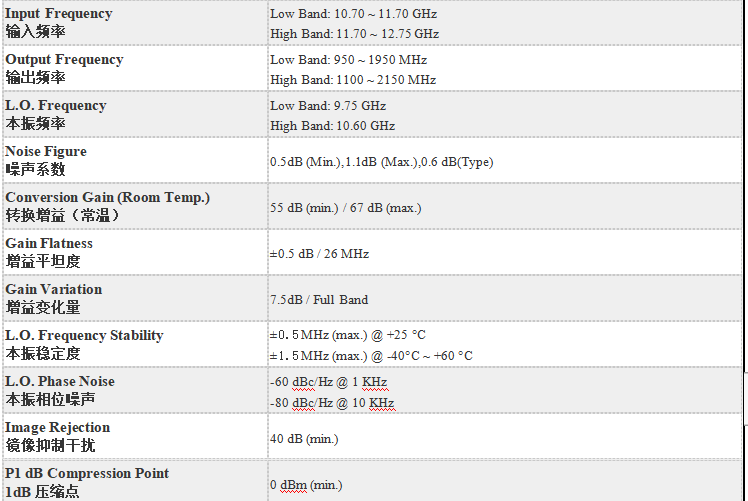Click the 7.5dB / Full Band value

319,300
